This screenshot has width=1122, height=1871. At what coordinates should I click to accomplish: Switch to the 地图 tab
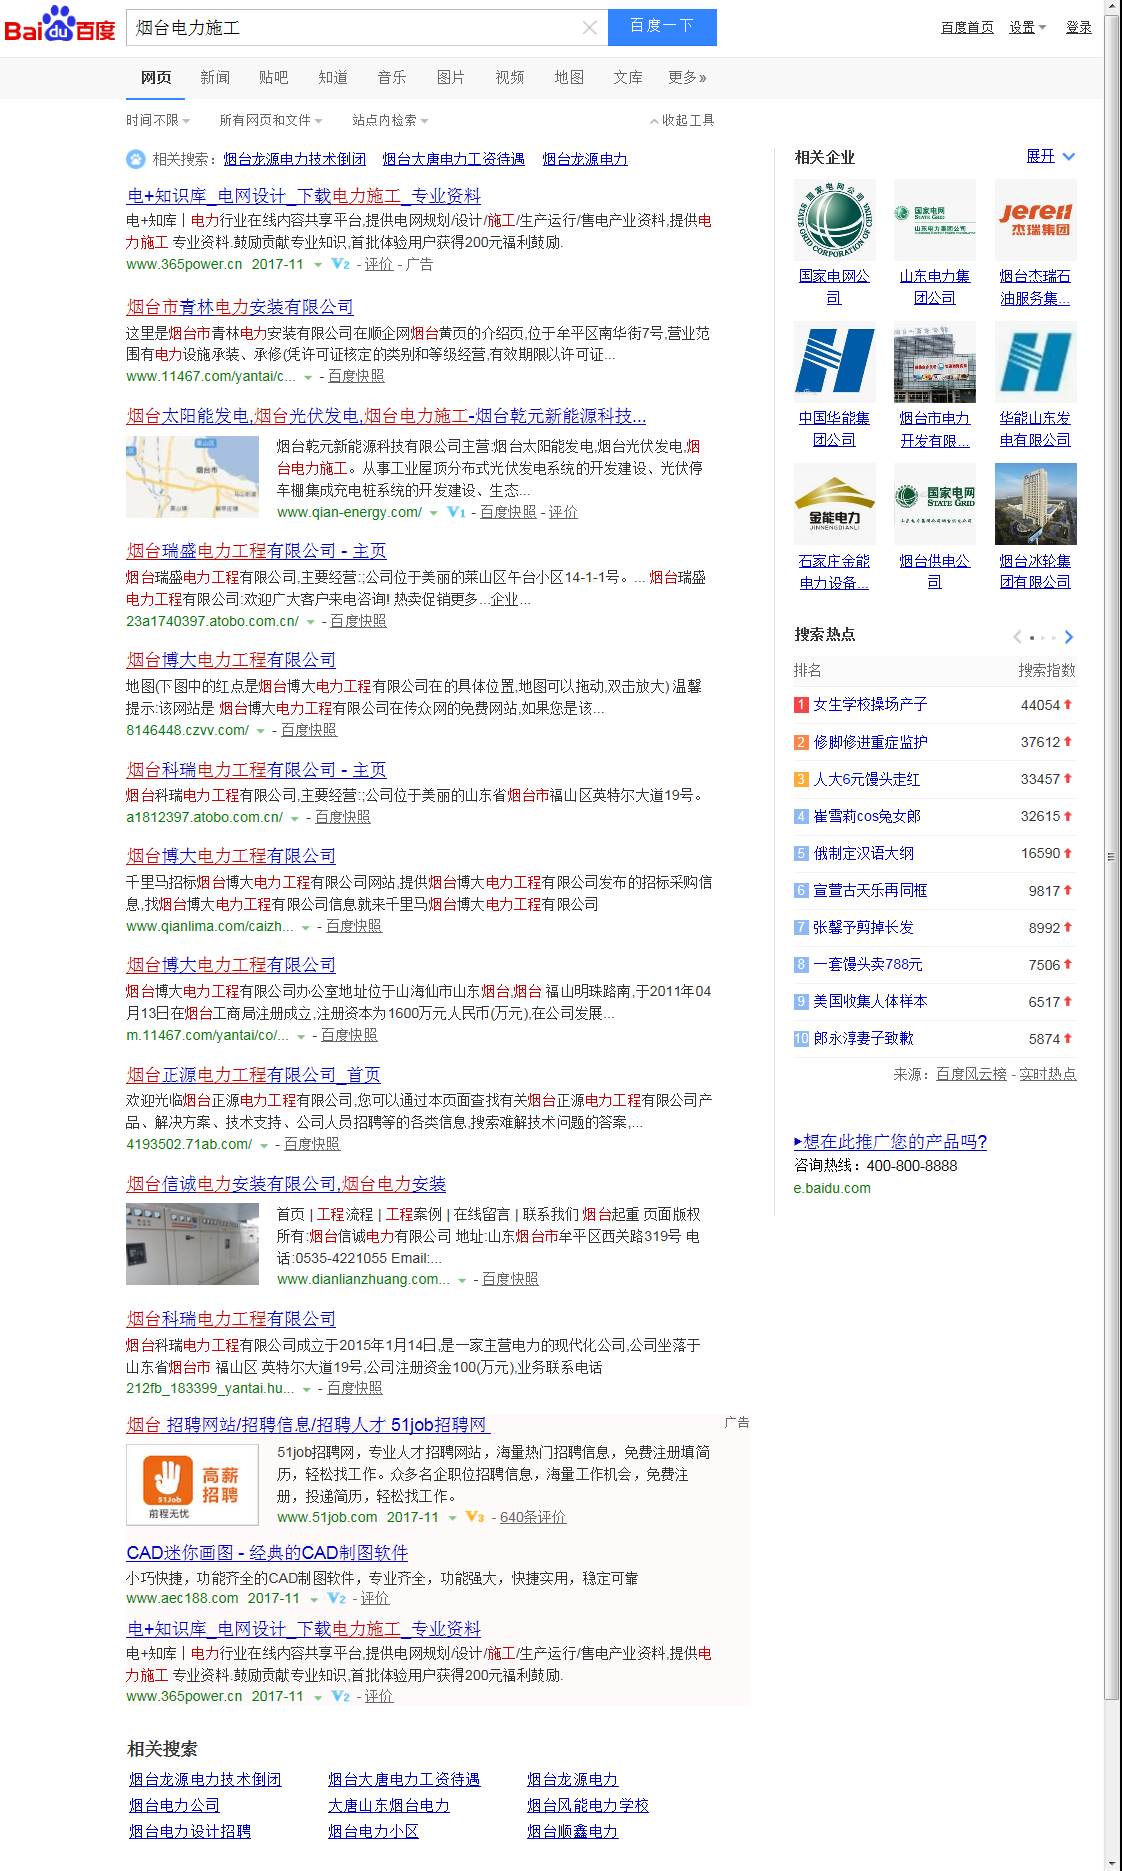pos(569,78)
